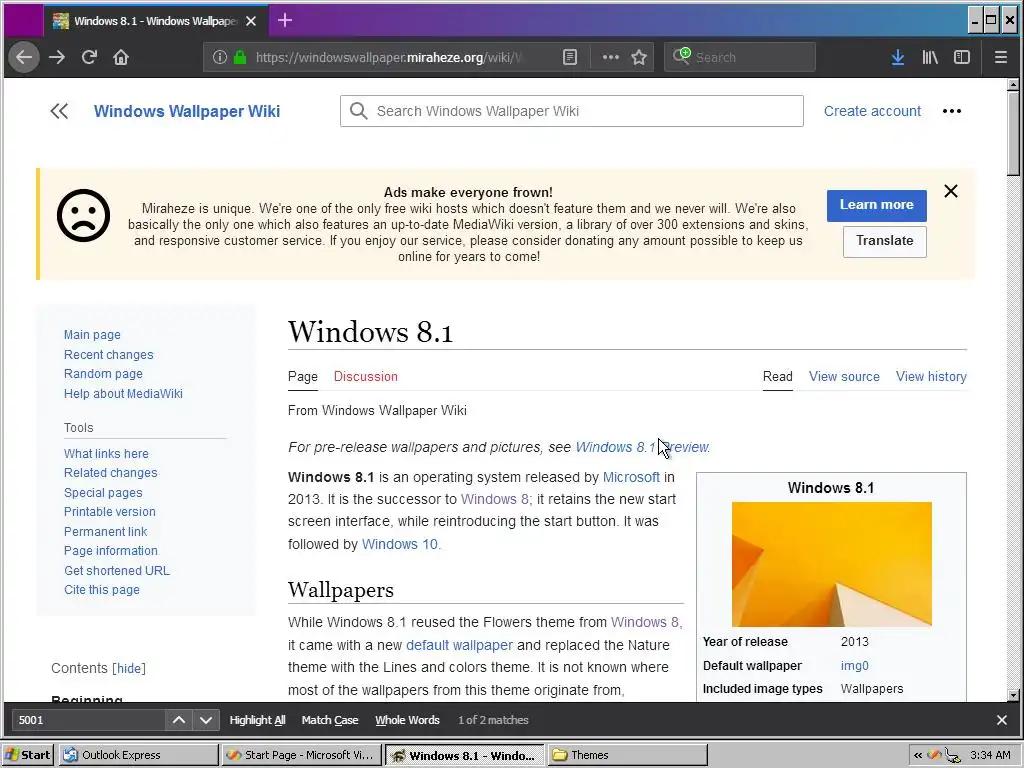Focus the Search Windows Wallpaper Wiki field

[571, 111]
